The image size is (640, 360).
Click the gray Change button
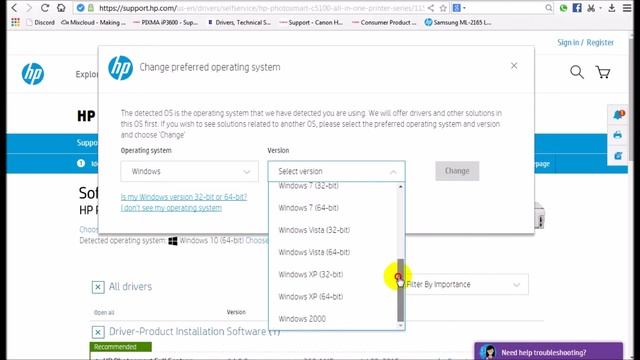point(457,171)
